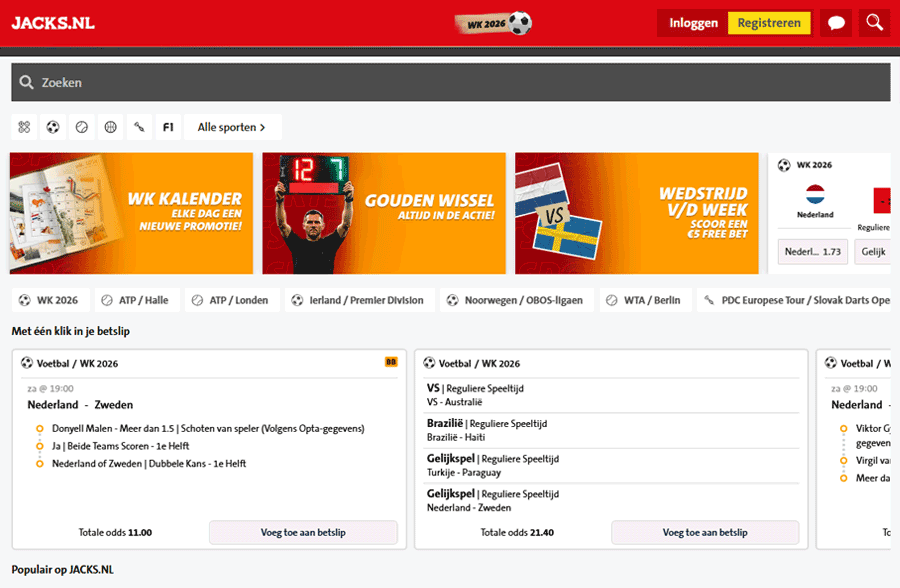Click Inloggen button
Image resolution: width=900 pixels, height=588 pixels.
click(693, 23)
